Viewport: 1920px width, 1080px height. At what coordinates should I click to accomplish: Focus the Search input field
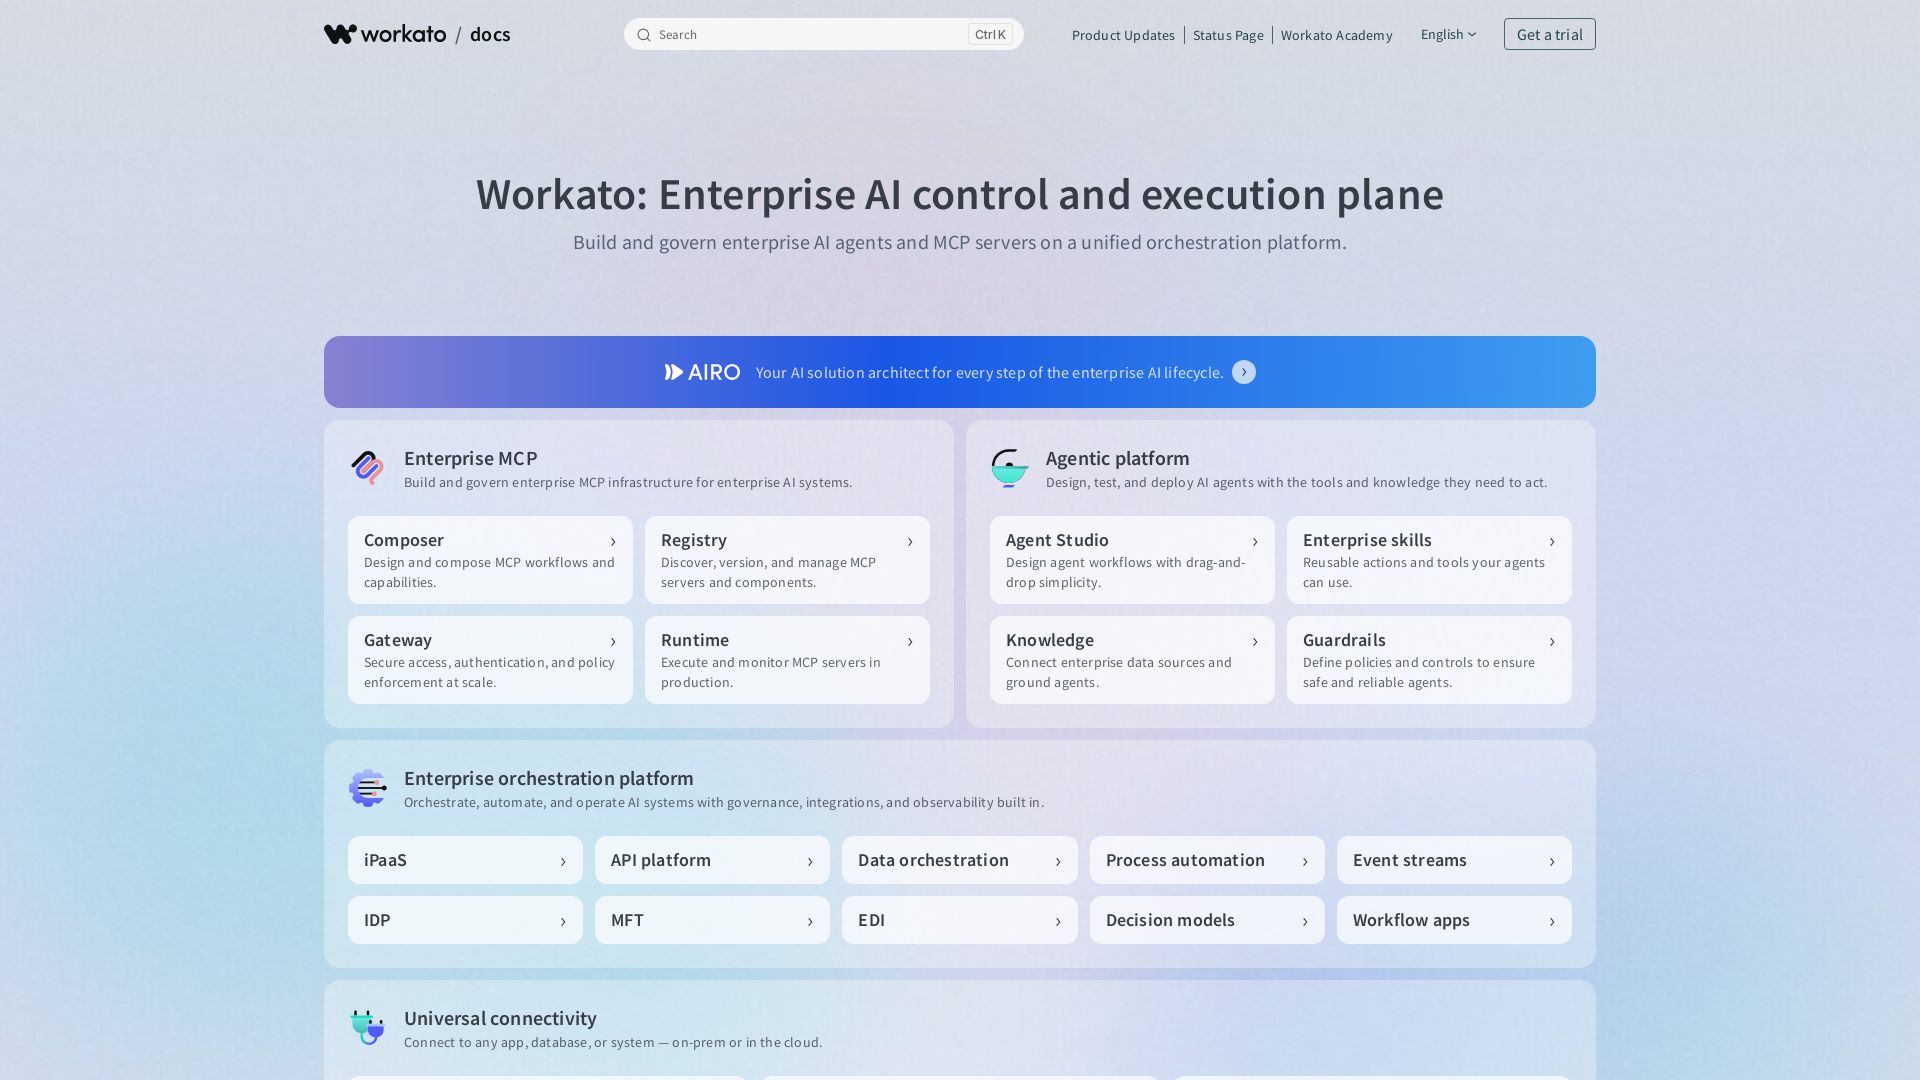click(x=823, y=34)
